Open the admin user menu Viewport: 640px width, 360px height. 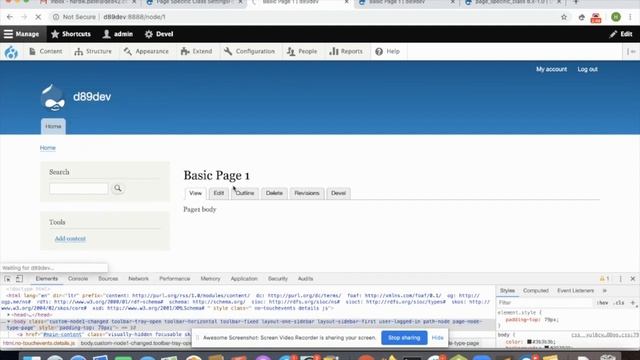(x=118, y=34)
